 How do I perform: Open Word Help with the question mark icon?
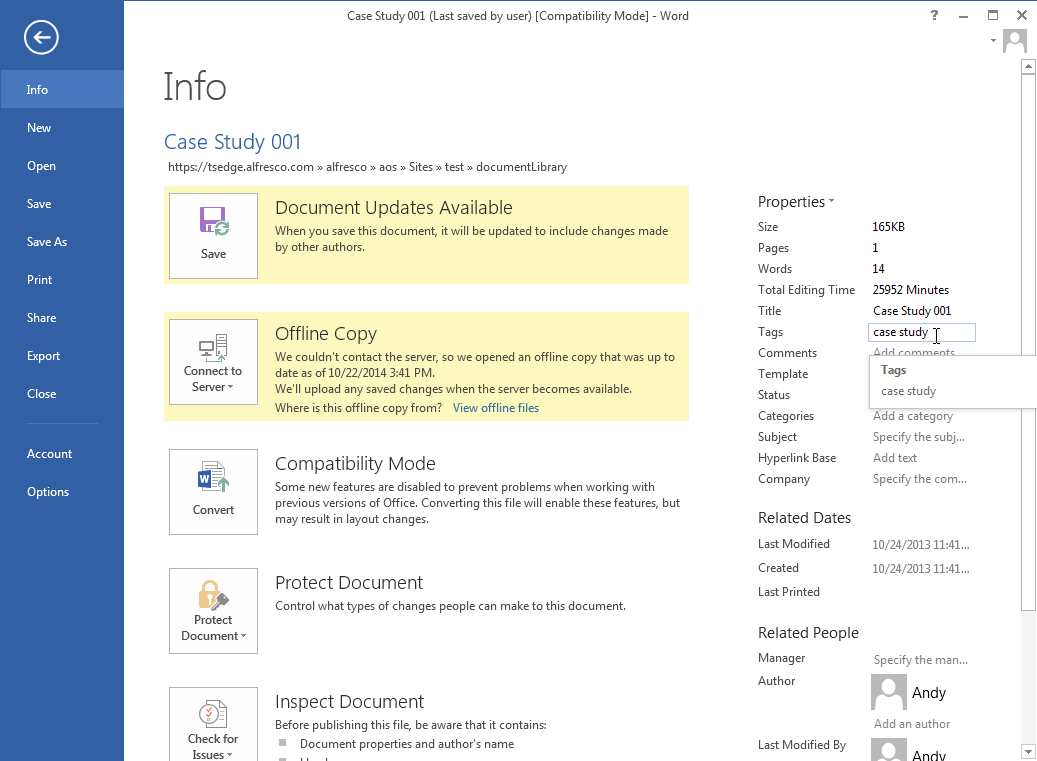point(933,15)
